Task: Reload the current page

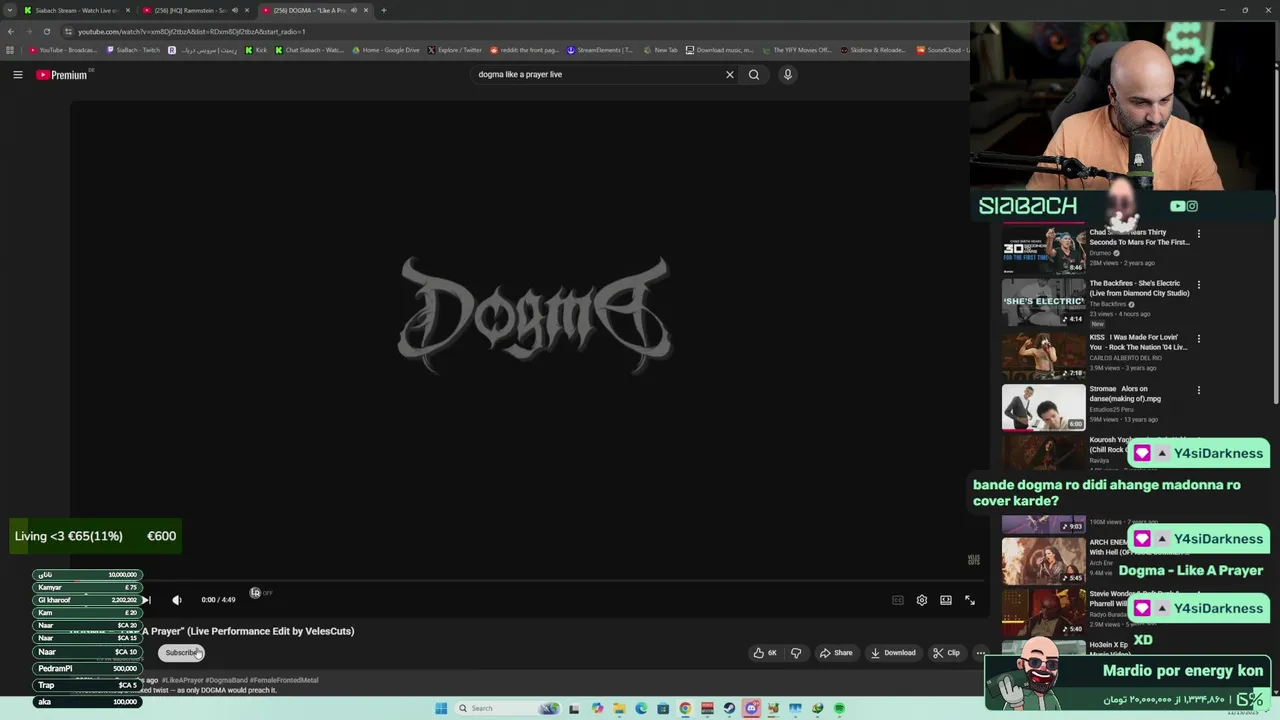Action: tap(46, 31)
